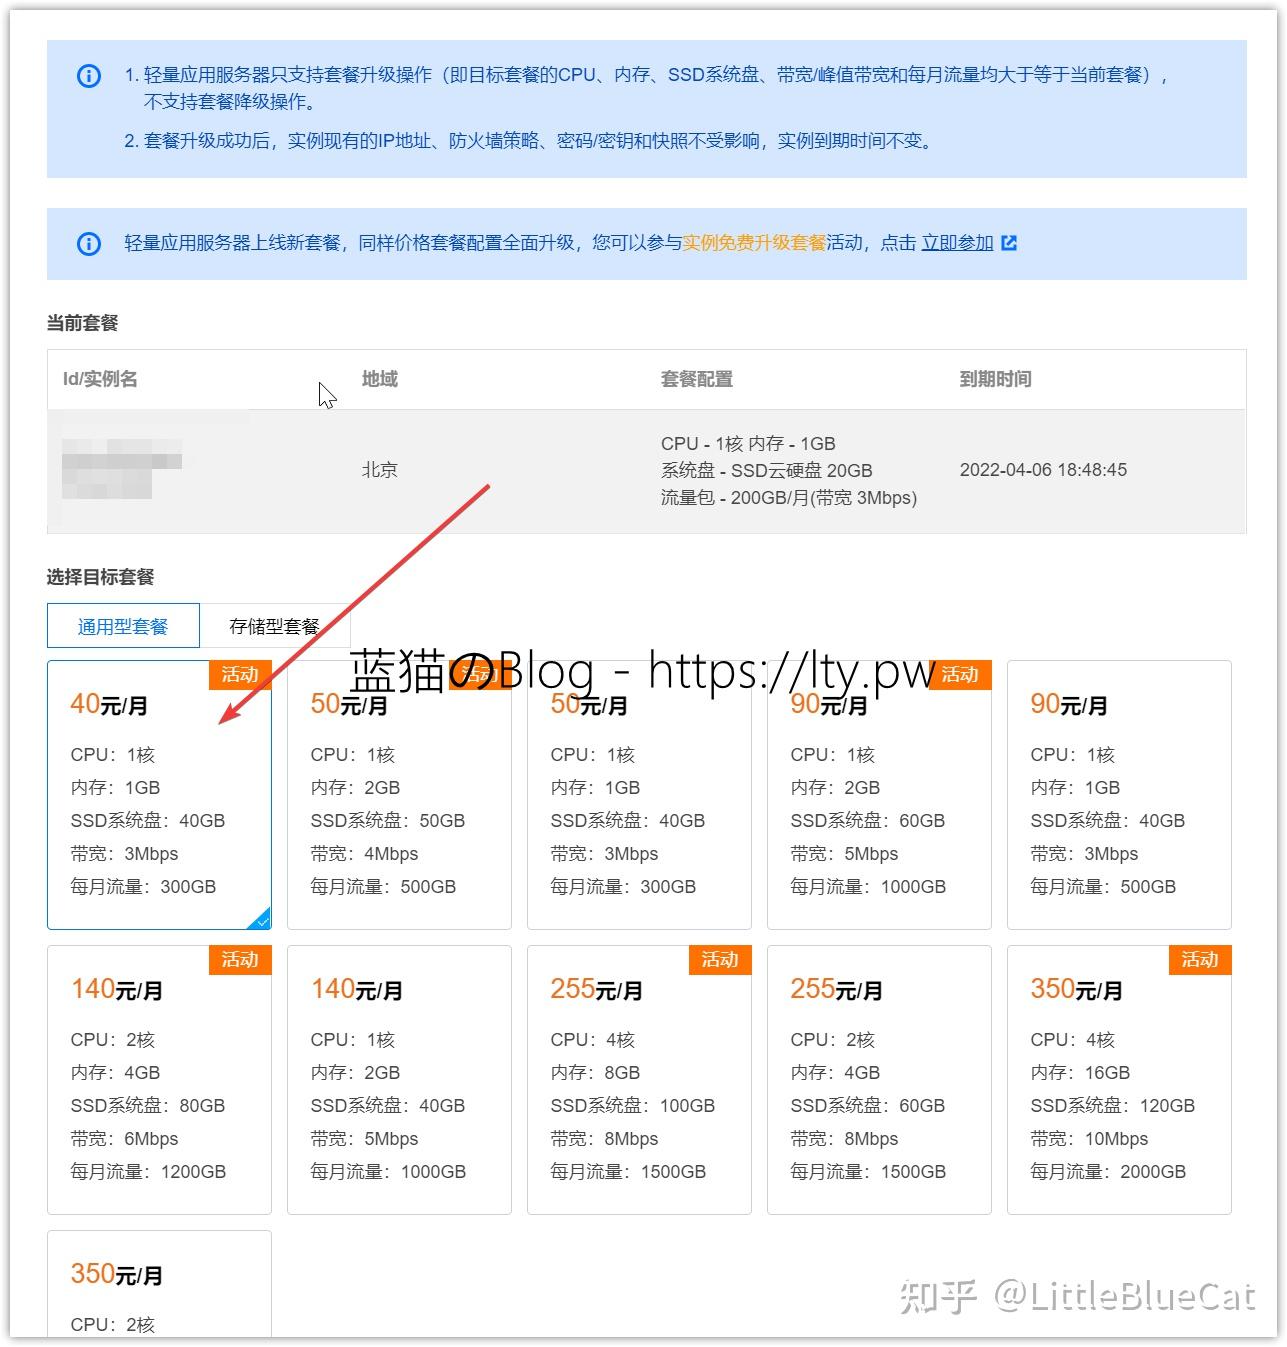Switch to the 通用型套餐 tab
This screenshot has height=1347, width=1287.
tap(123, 626)
